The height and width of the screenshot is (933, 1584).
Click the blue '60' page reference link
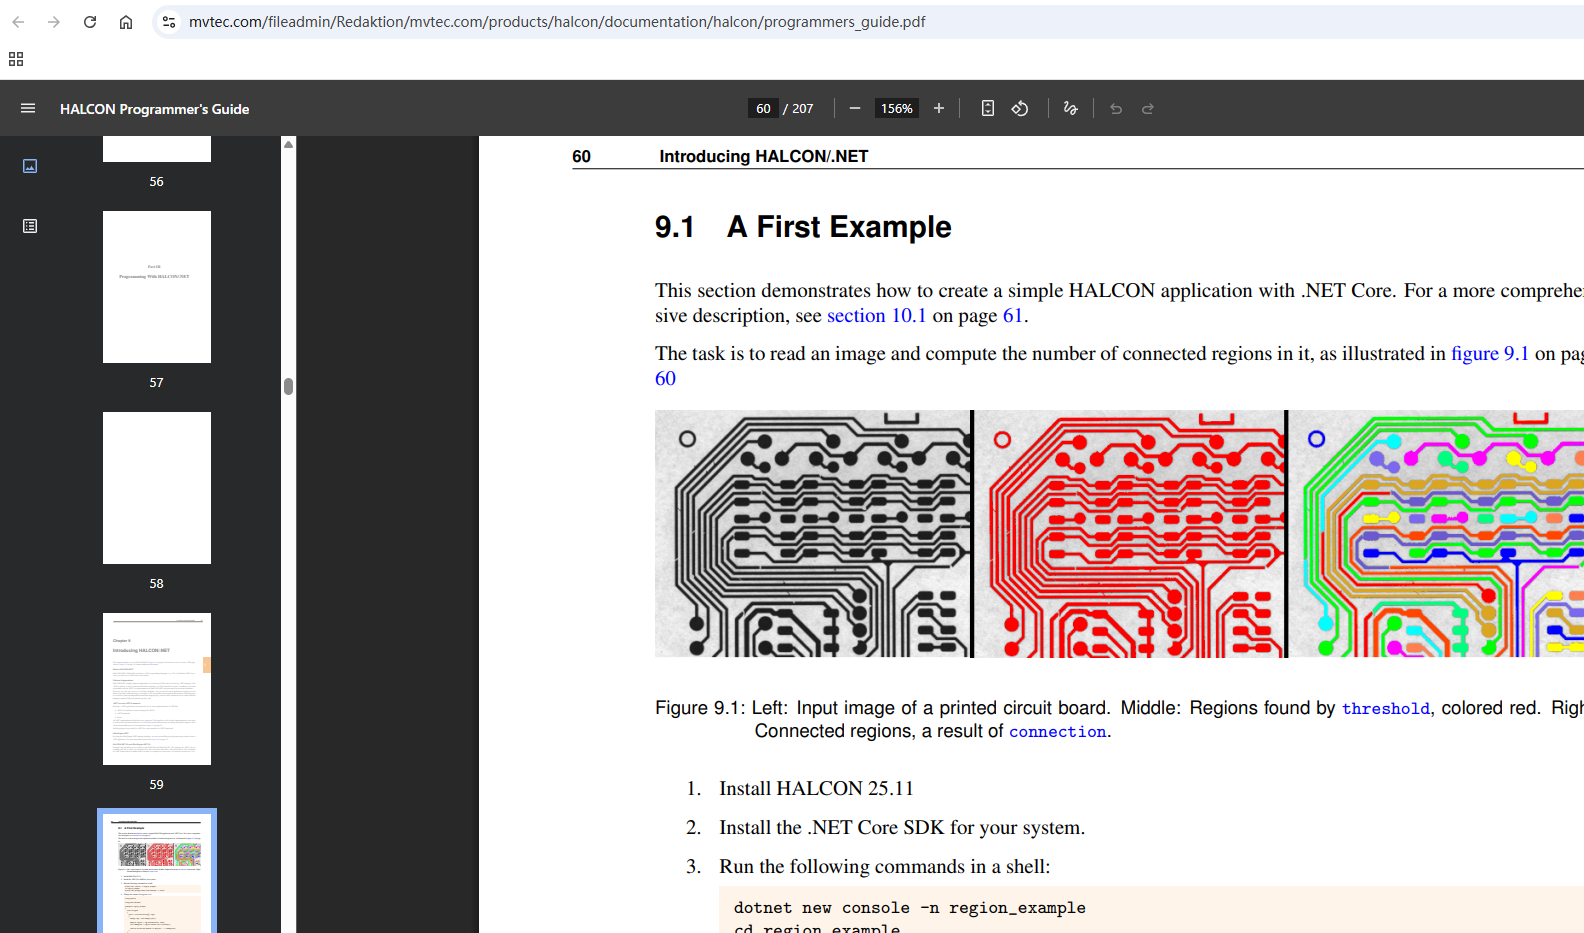click(x=665, y=379)
